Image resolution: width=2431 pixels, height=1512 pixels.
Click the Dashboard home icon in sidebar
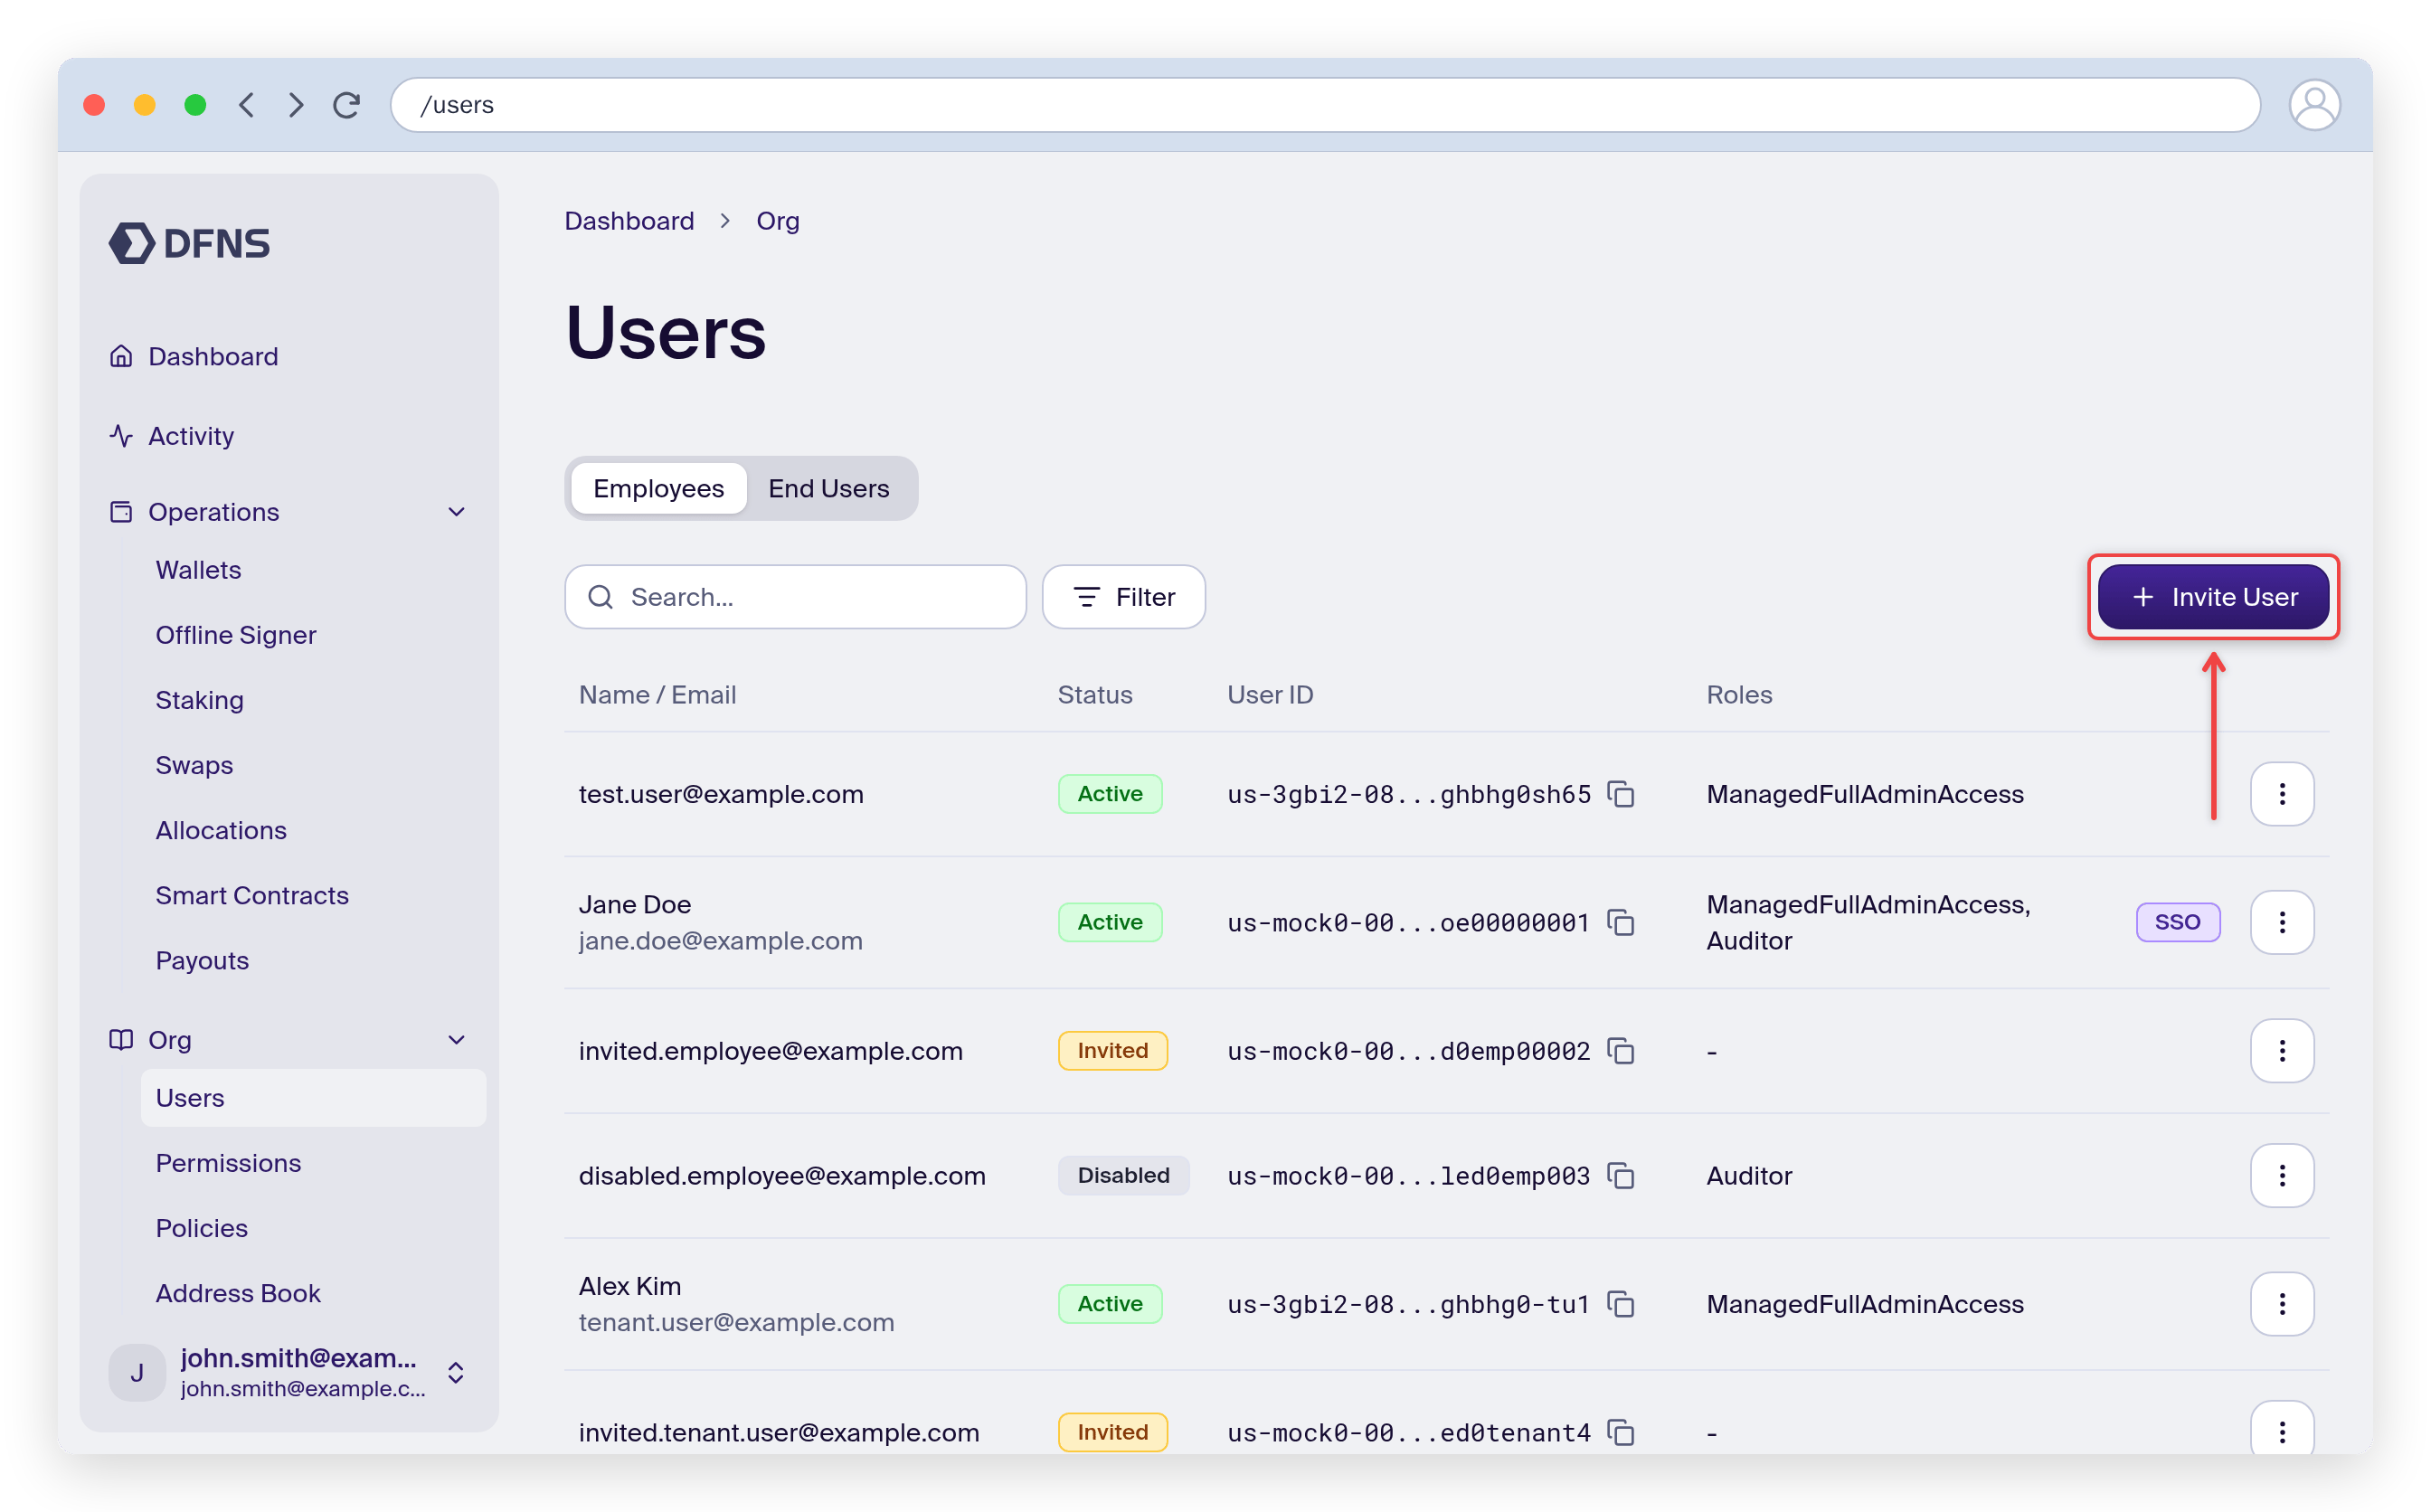click(121, 356)
